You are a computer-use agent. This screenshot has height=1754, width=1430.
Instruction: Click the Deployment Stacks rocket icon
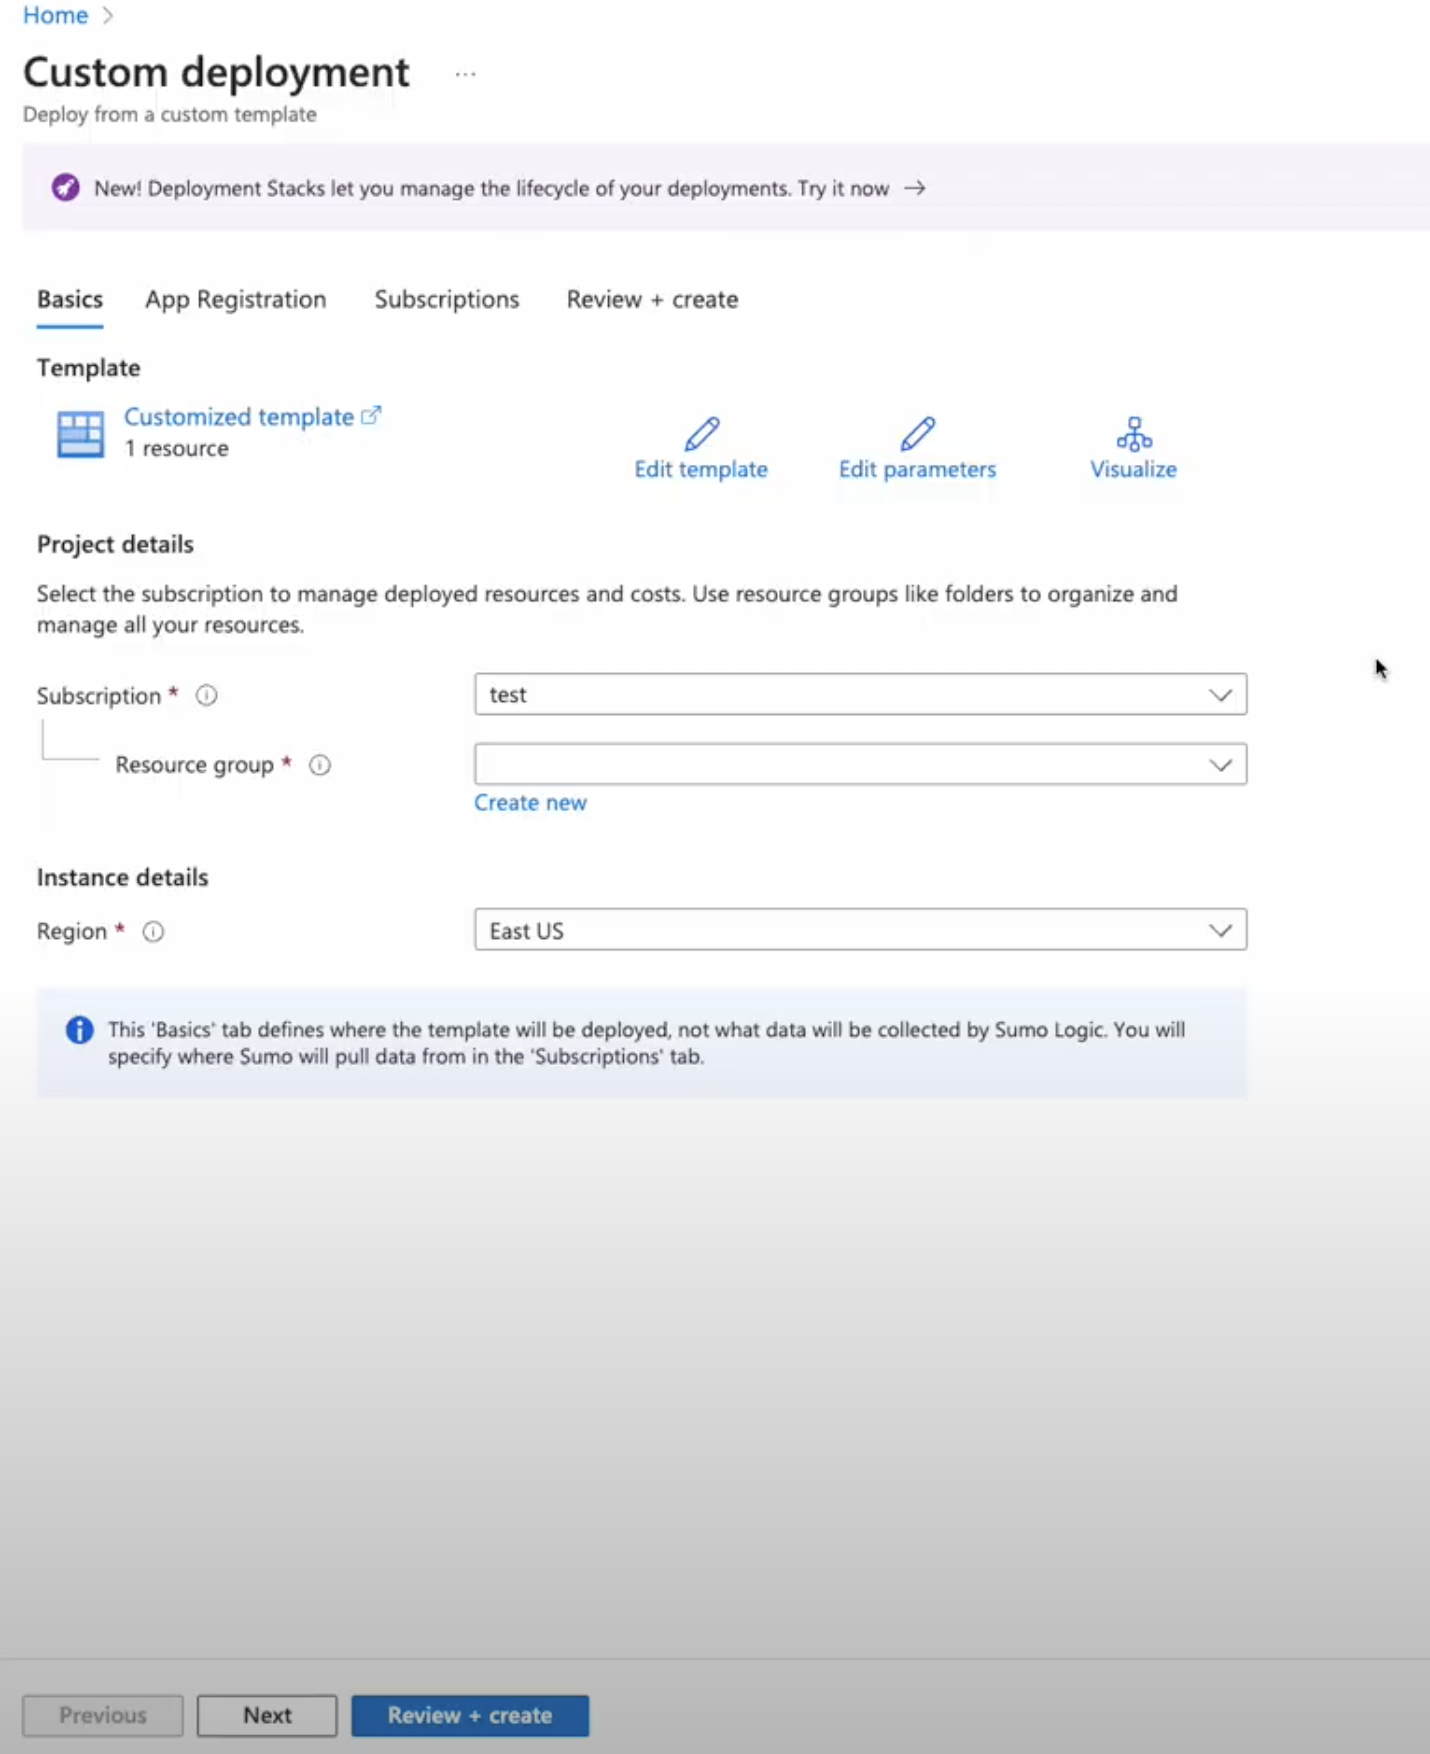coord(66,188)
